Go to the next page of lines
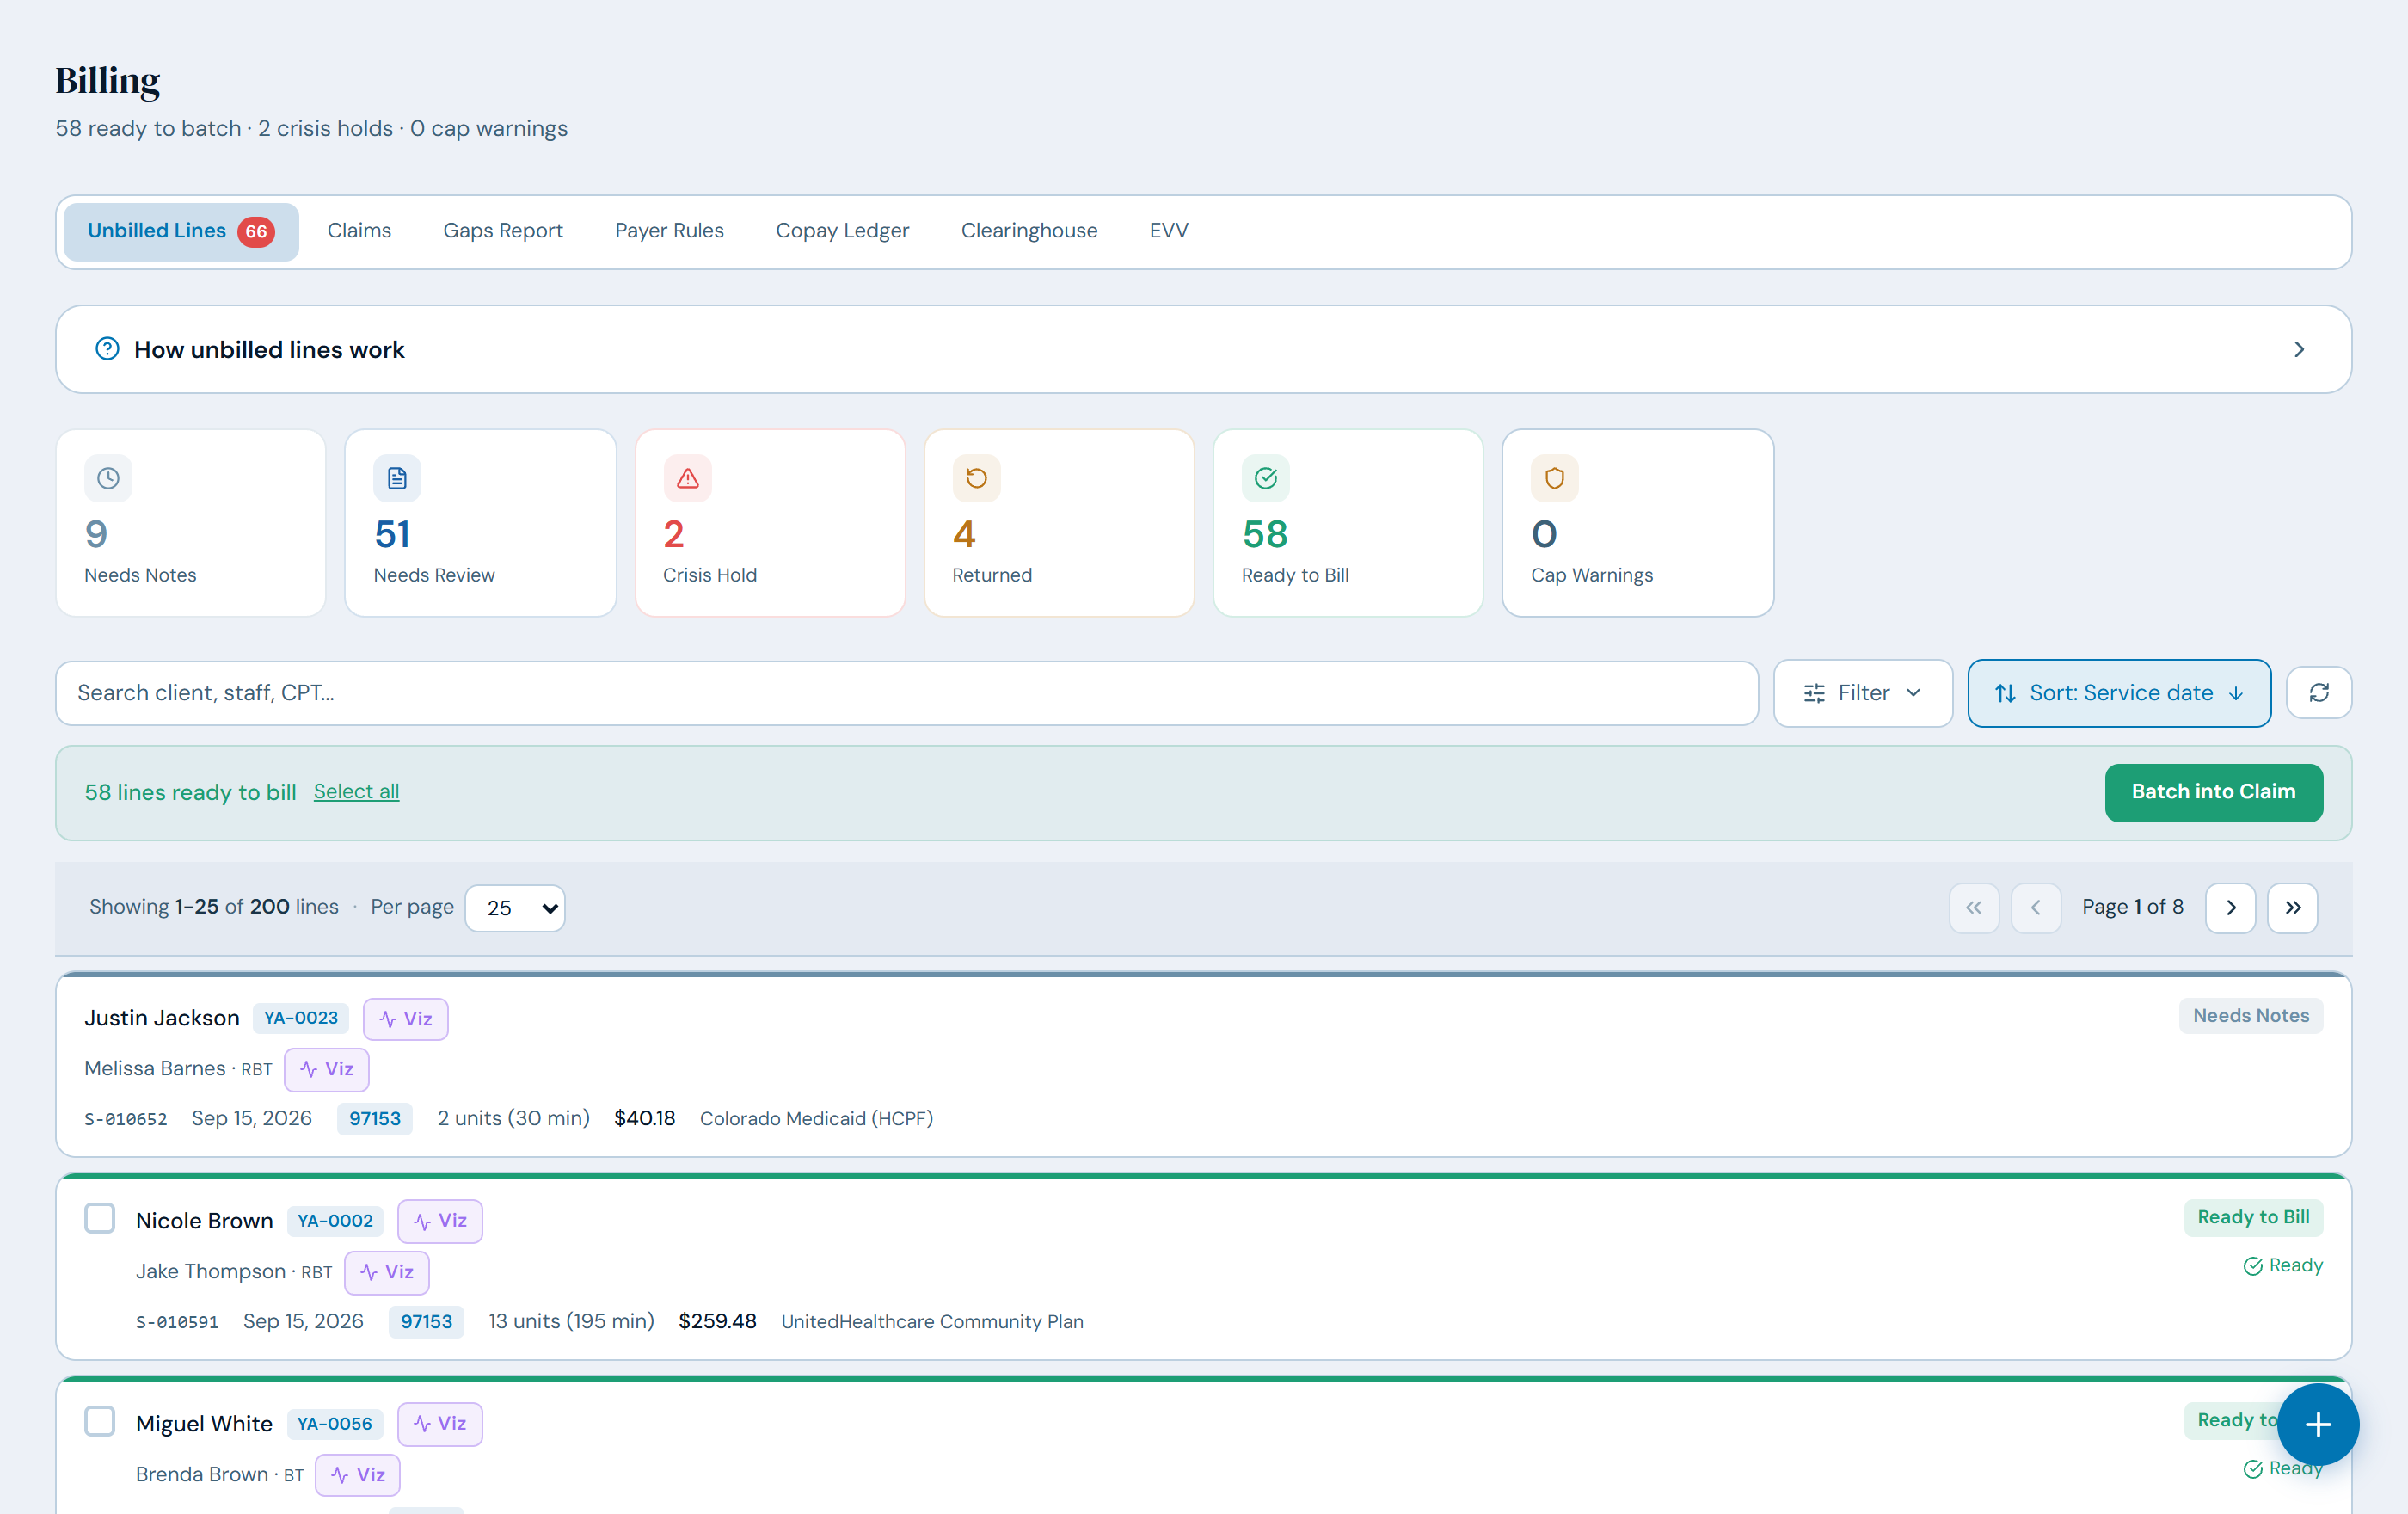This screenshot has width=2408, height=1514. click(2230, 907)
